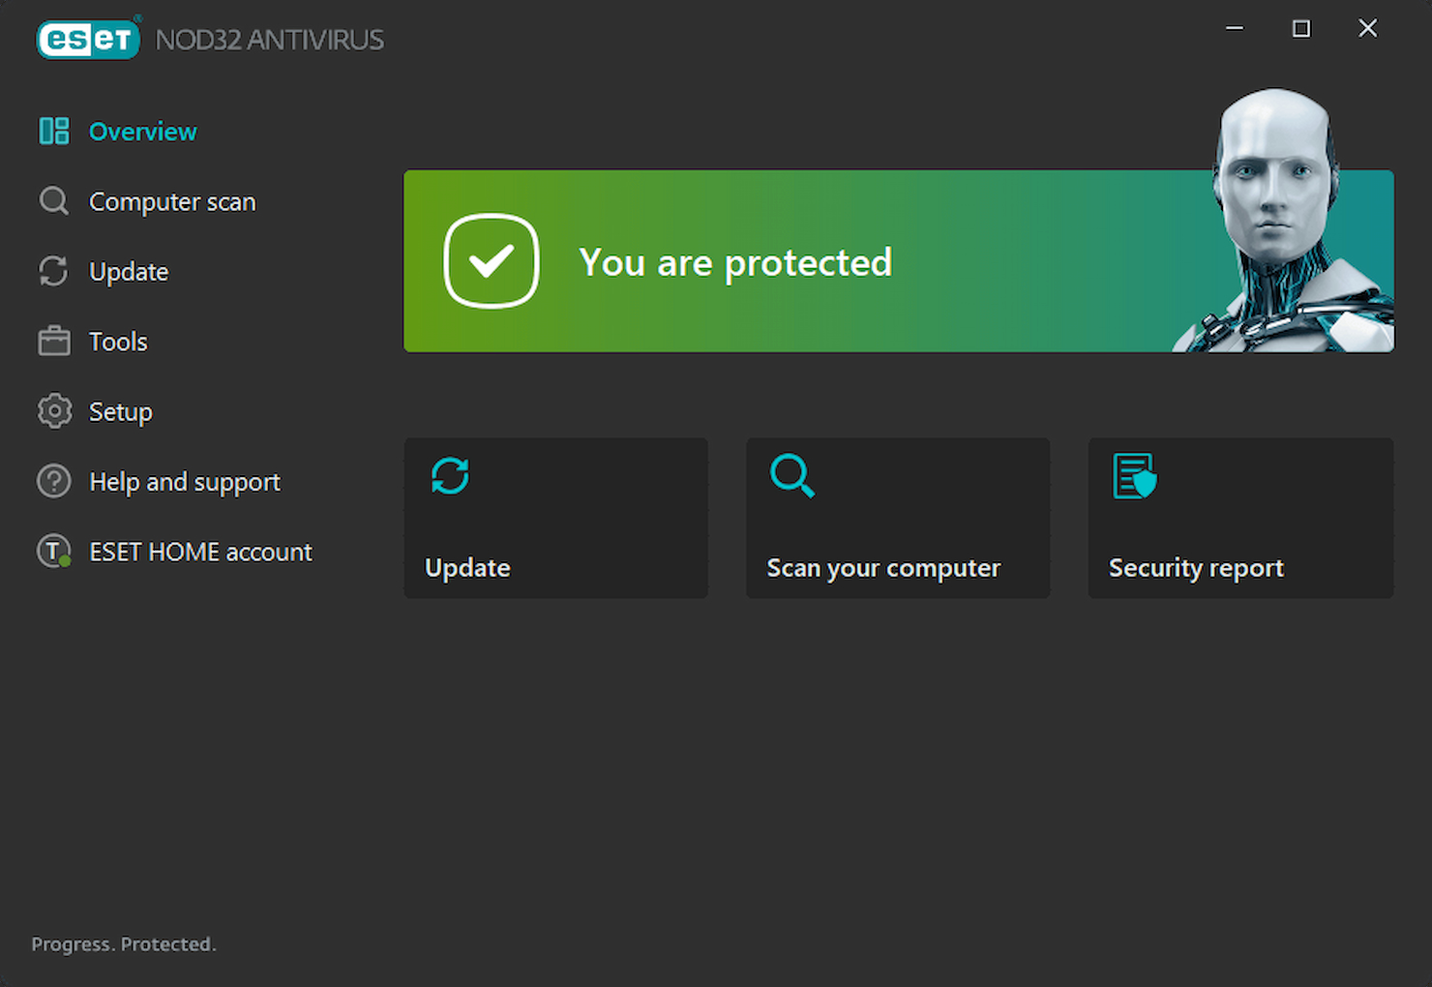Start Scan your computer

(x=897, y=517)
